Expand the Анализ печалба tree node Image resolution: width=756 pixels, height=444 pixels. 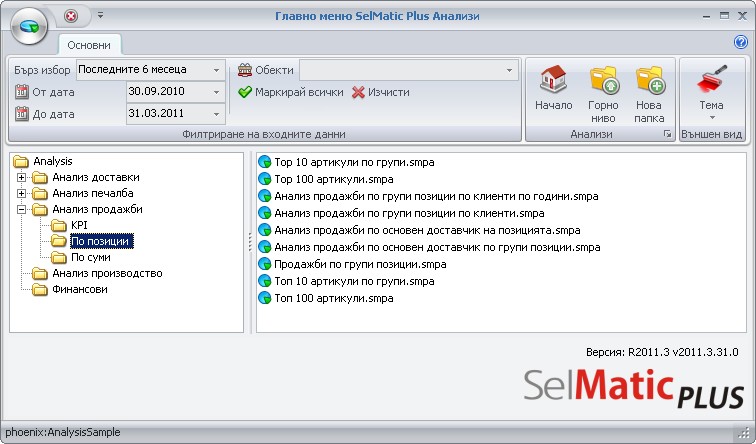(x=21, y=193)
